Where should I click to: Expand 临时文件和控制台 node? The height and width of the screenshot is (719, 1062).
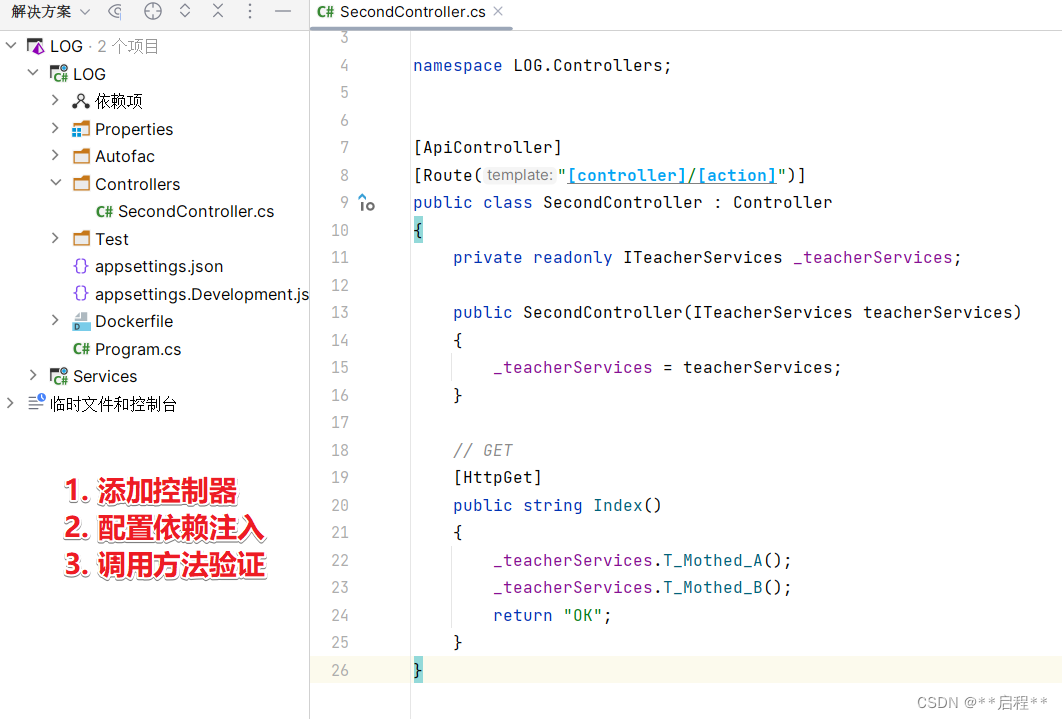pos(11,404)
